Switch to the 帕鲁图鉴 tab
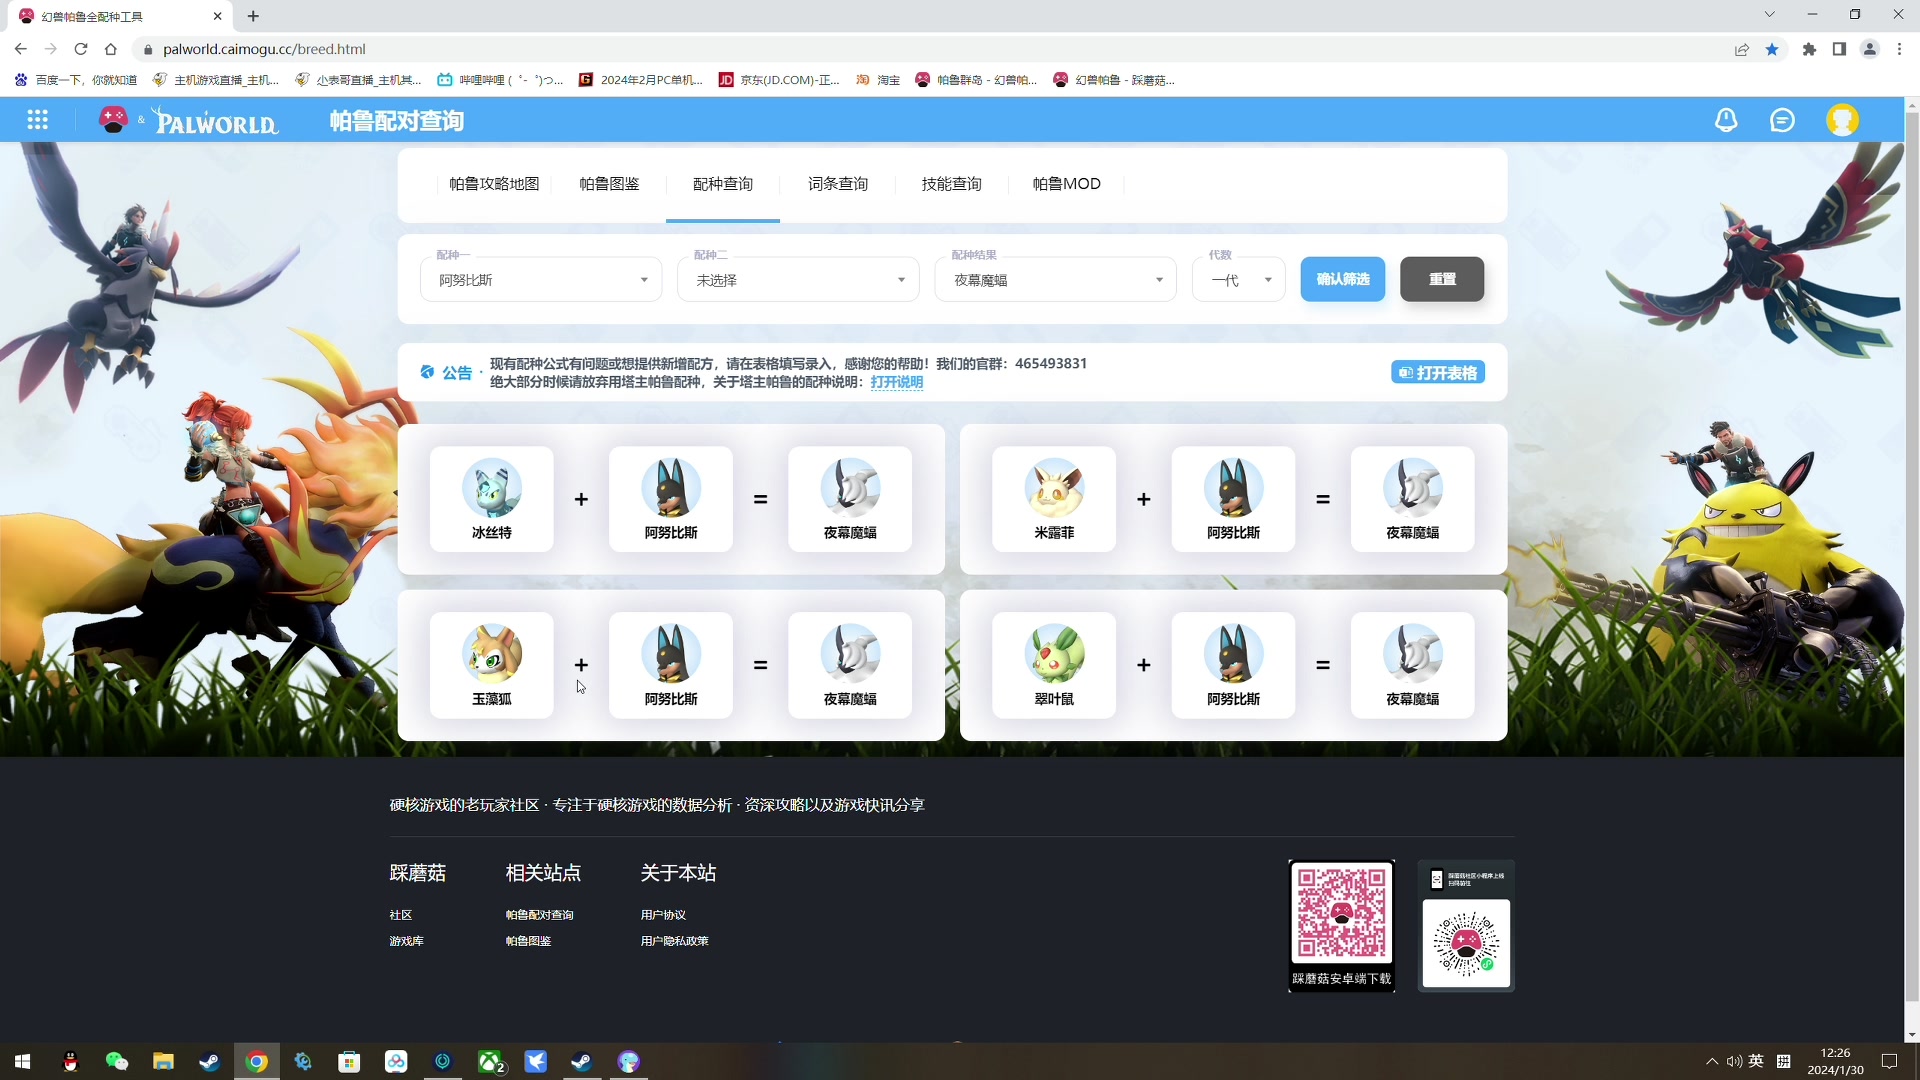Image resolution: width=1920 pixels, height=1080 pixels. click(x=609, y=183)
